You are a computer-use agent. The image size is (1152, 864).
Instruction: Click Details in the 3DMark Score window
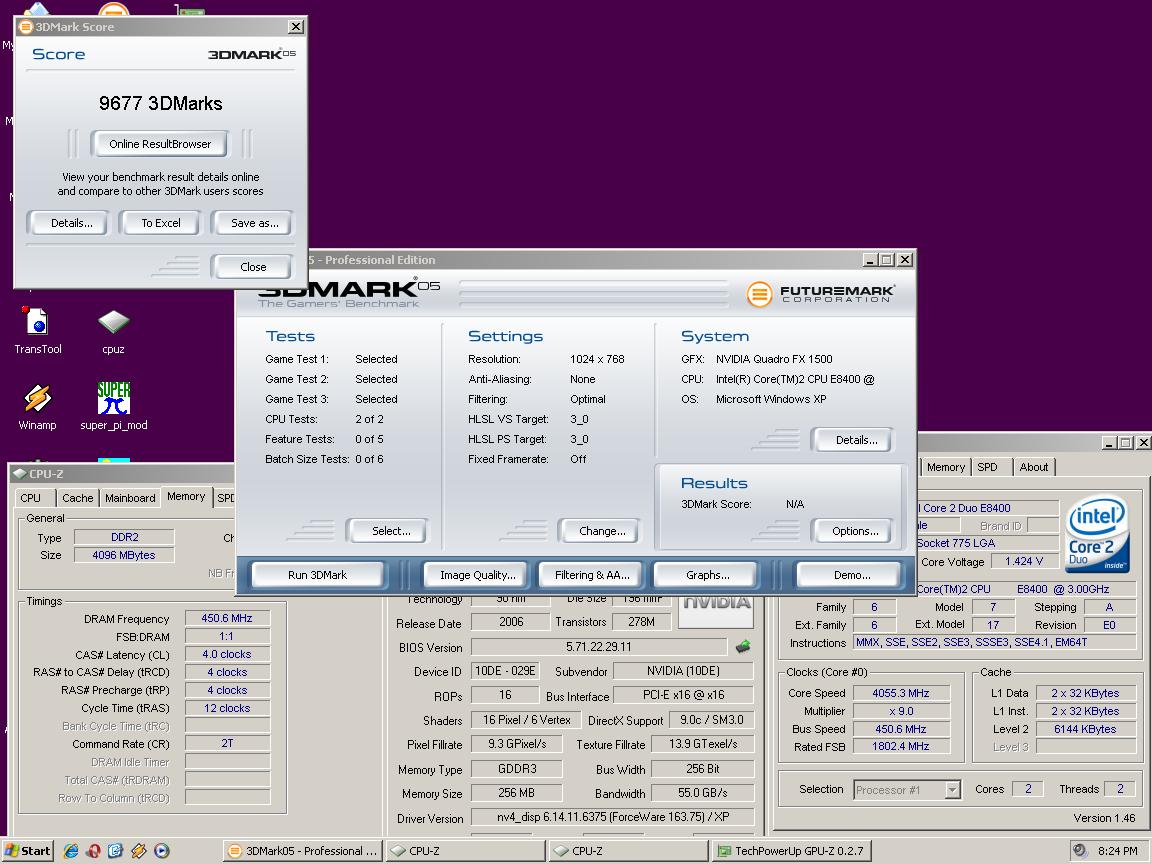coord(71,223)
